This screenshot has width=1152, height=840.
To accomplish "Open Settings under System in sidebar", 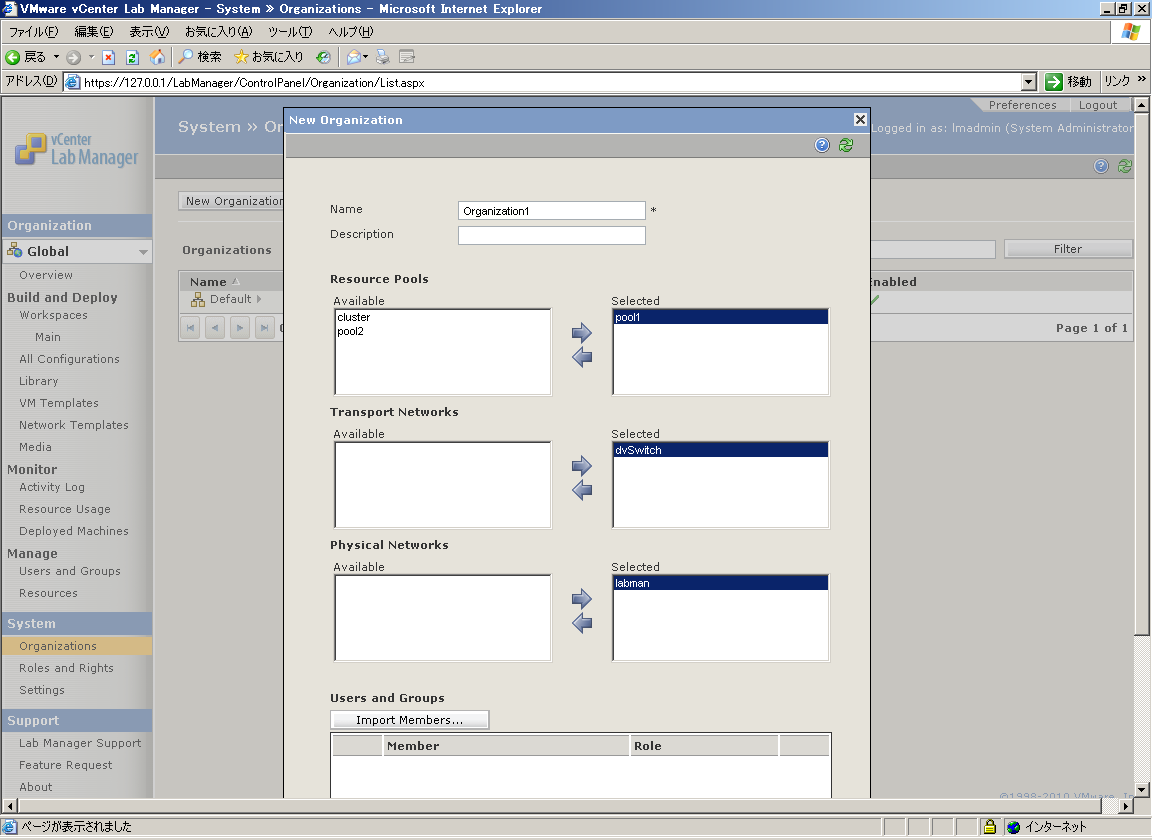I will coord(42,690).
